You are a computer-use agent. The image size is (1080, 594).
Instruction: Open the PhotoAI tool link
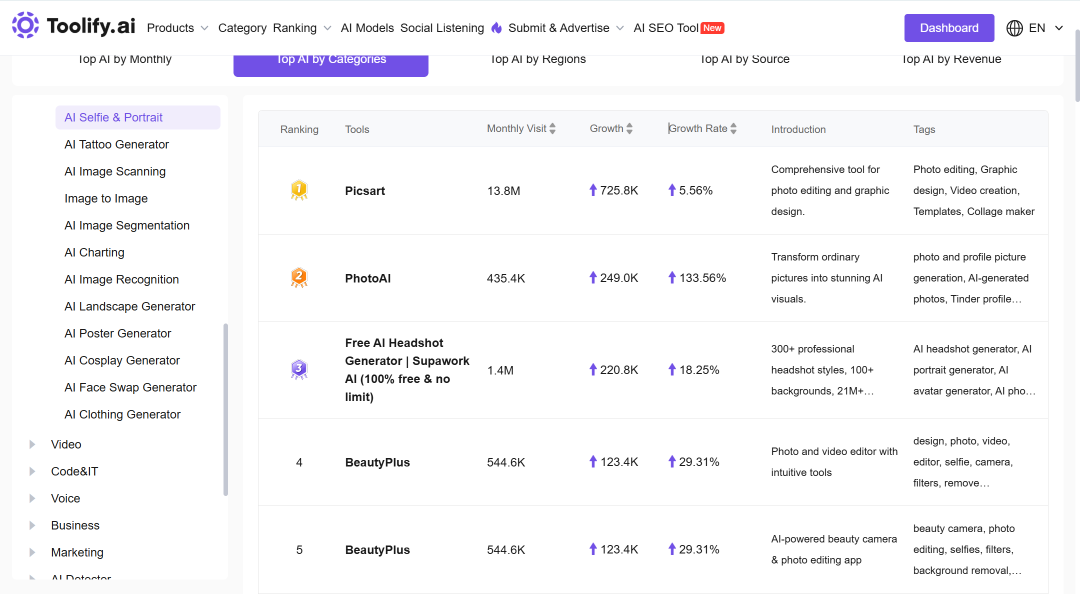pos(368,278)
